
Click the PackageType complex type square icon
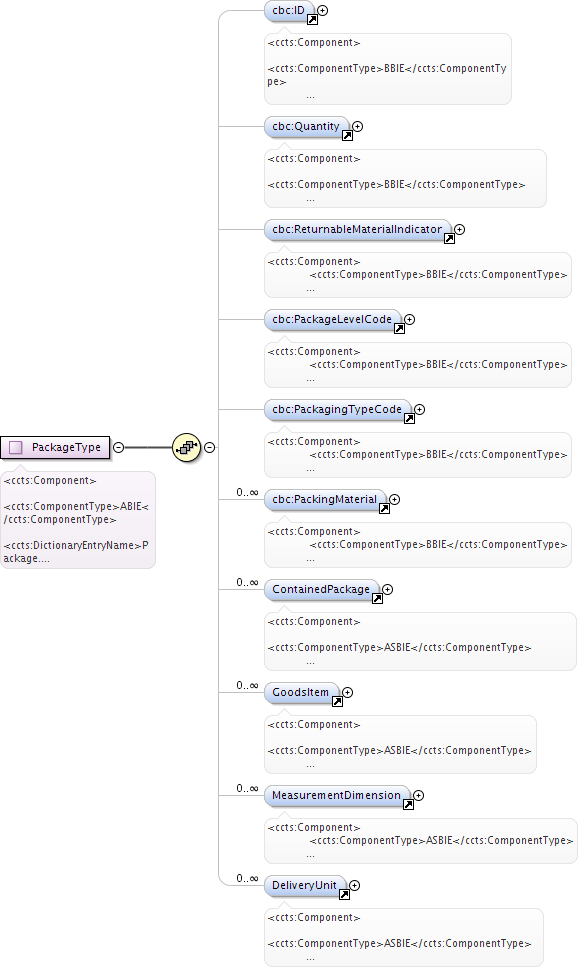coord(16,447)
